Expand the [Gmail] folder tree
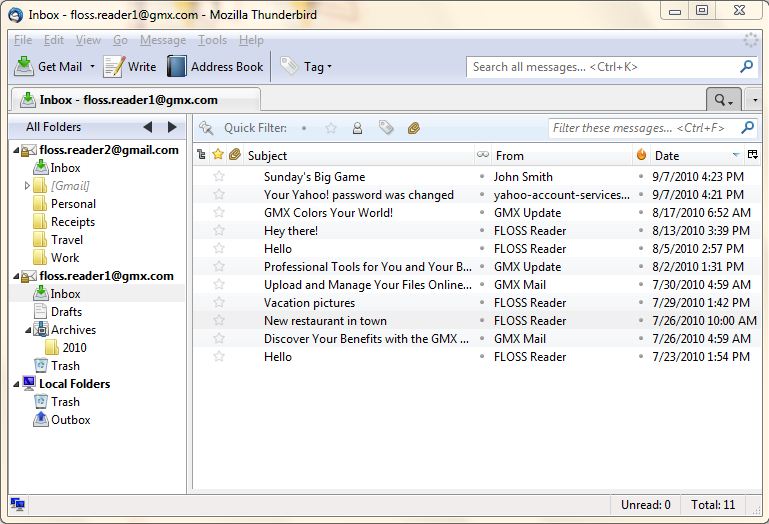 (x=27, y=186)
